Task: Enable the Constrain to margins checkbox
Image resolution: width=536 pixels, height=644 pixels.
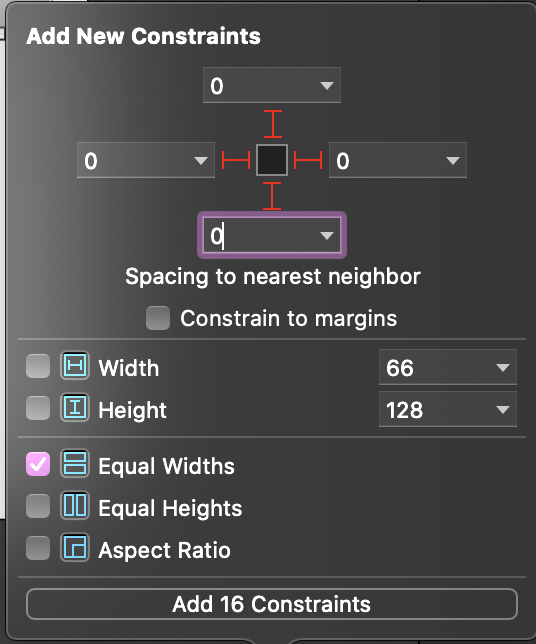Action: 158,318
